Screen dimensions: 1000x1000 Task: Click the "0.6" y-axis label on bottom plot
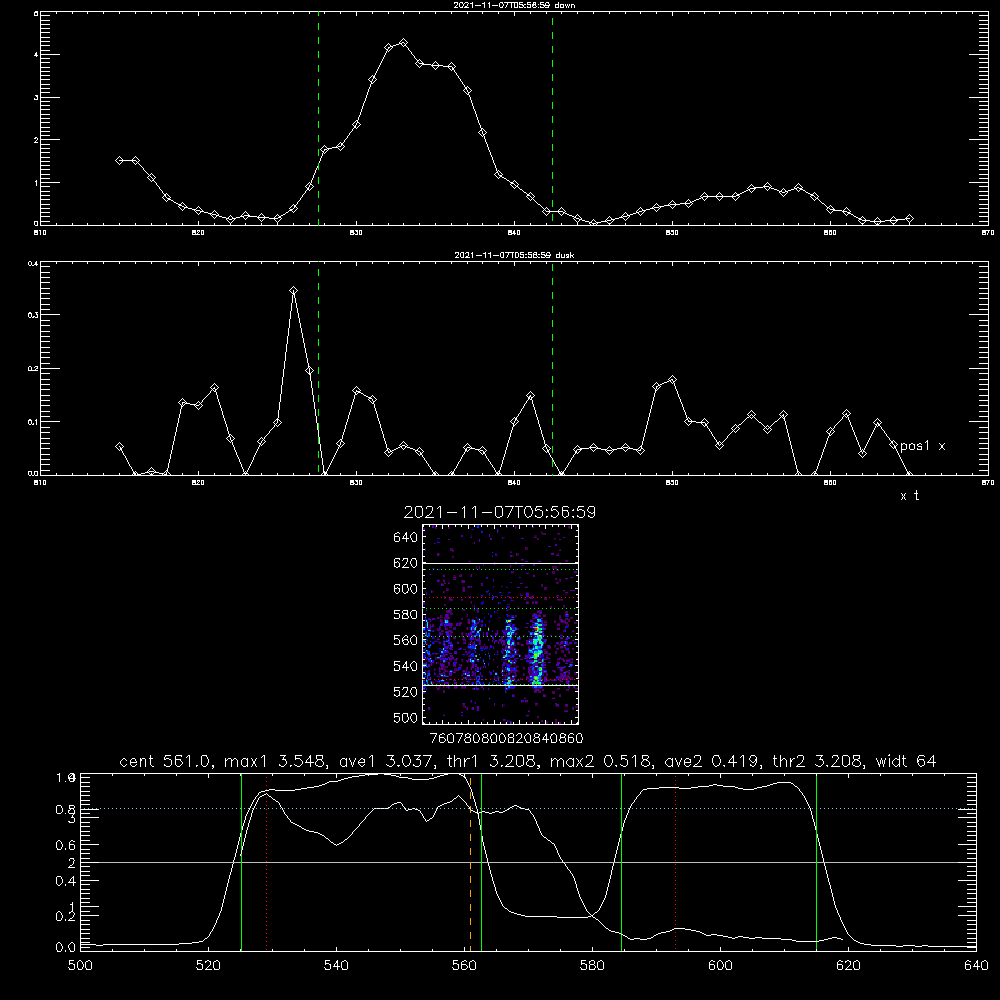tap(66, 845)
